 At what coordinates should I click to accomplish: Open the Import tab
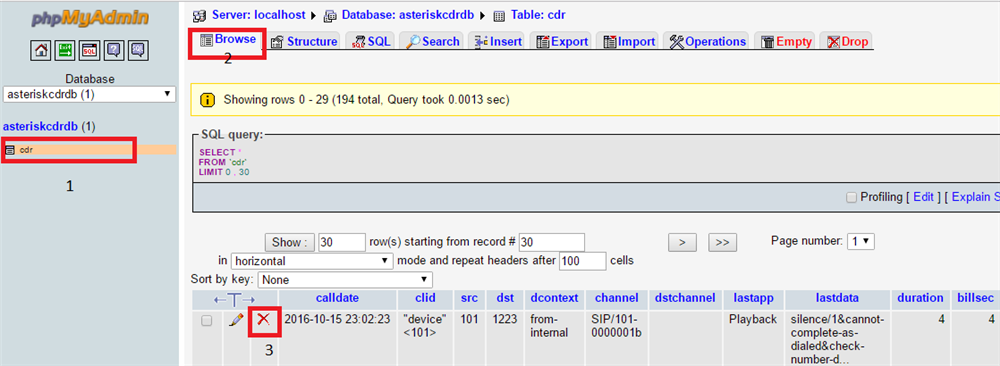point(628,41)
